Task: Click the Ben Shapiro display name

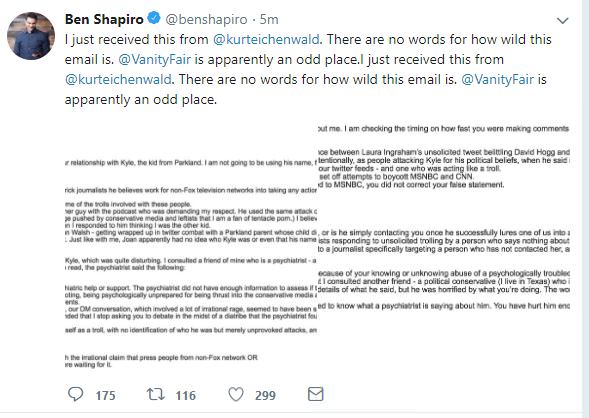Action: point(104,19)
